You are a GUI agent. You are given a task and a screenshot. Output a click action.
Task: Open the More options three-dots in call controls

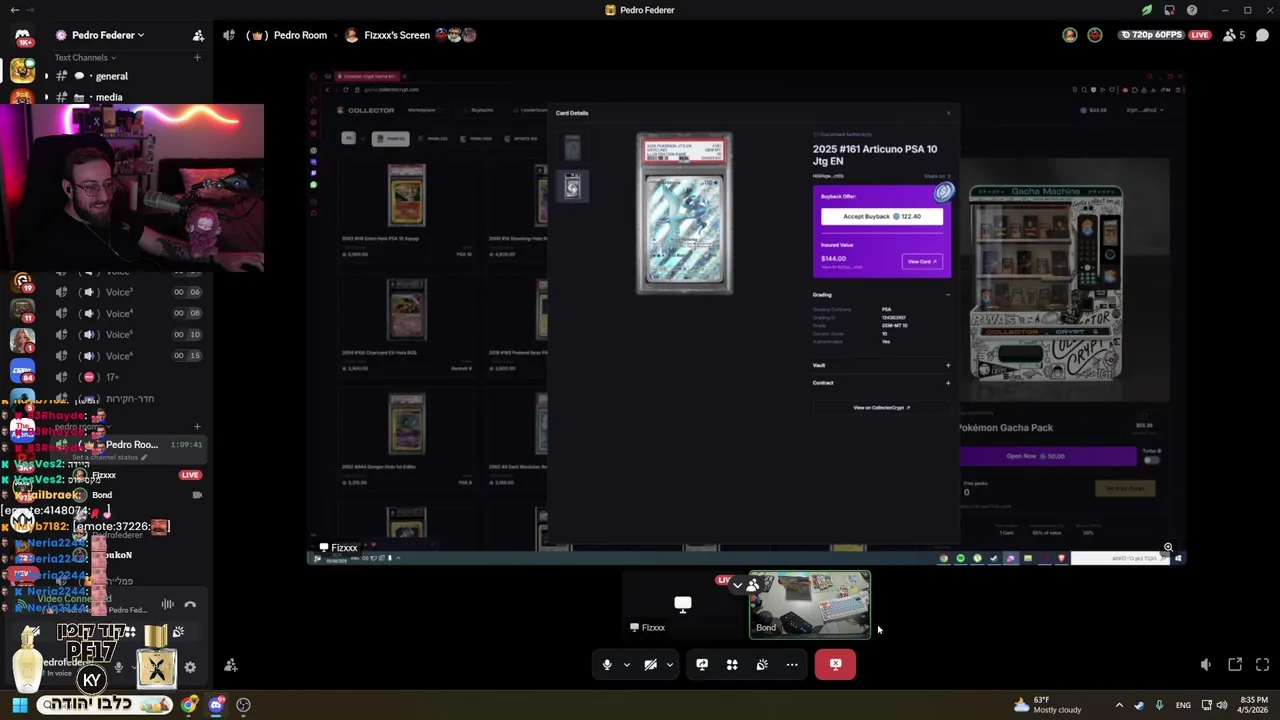(x=792, y=664)
